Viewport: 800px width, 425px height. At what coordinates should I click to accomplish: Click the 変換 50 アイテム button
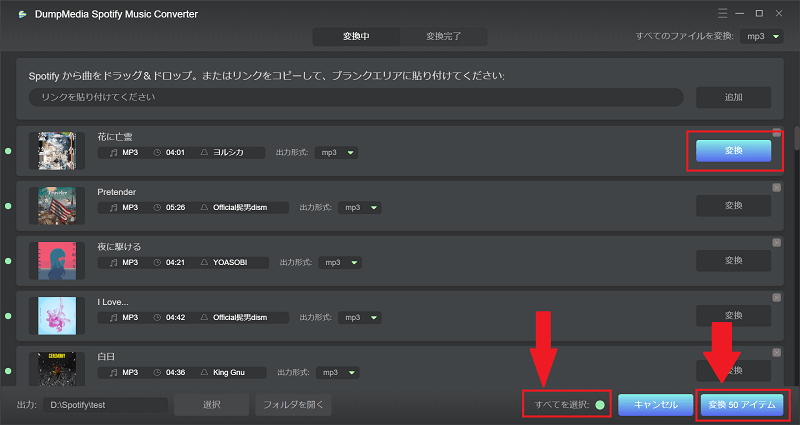point(741,405)
